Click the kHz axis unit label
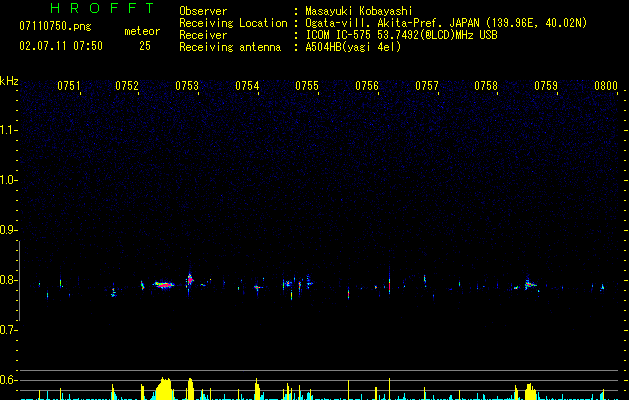629x400 pixels. tap(9, 81)
